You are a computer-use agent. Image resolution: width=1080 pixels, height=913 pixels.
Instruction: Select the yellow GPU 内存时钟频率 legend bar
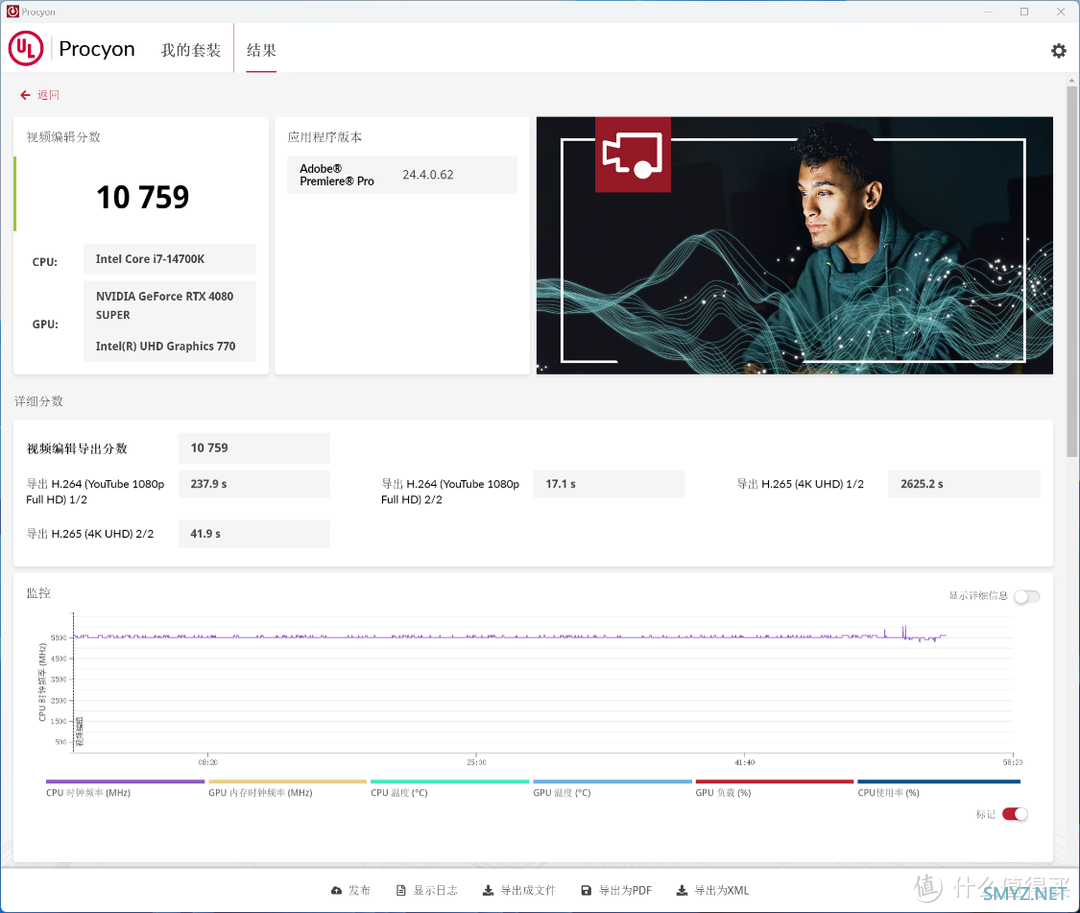[287, 781]
